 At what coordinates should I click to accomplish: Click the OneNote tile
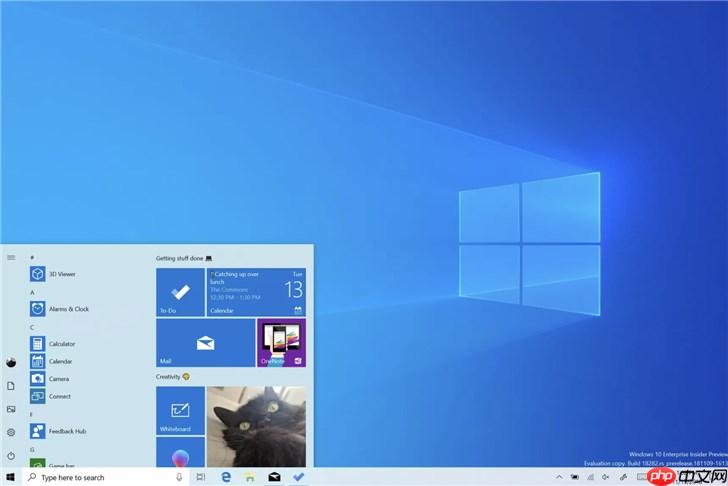(281, 343)
